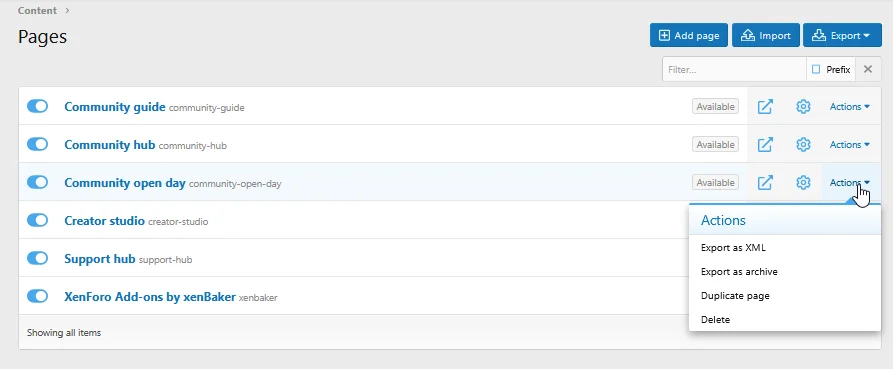Click the 'Showing all items' footer text

[x=64, y=333]
